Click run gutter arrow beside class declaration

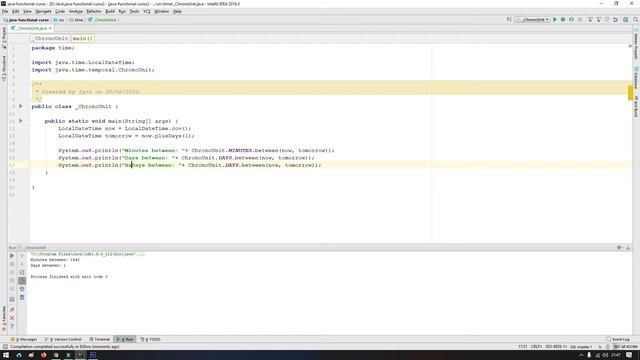tap(21, 106)
